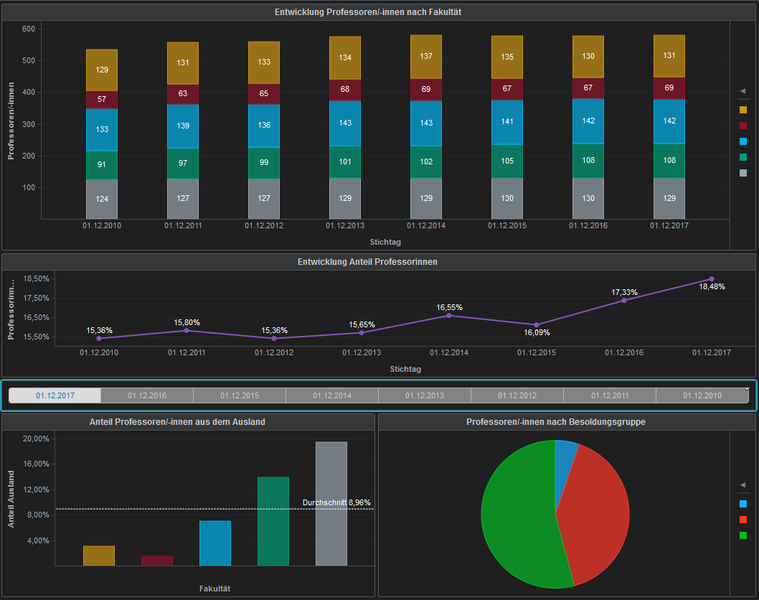This screenshot has width=759, height=600.
Task: Click the green pie chart legend swatch
Action: (x=742, y=535)
